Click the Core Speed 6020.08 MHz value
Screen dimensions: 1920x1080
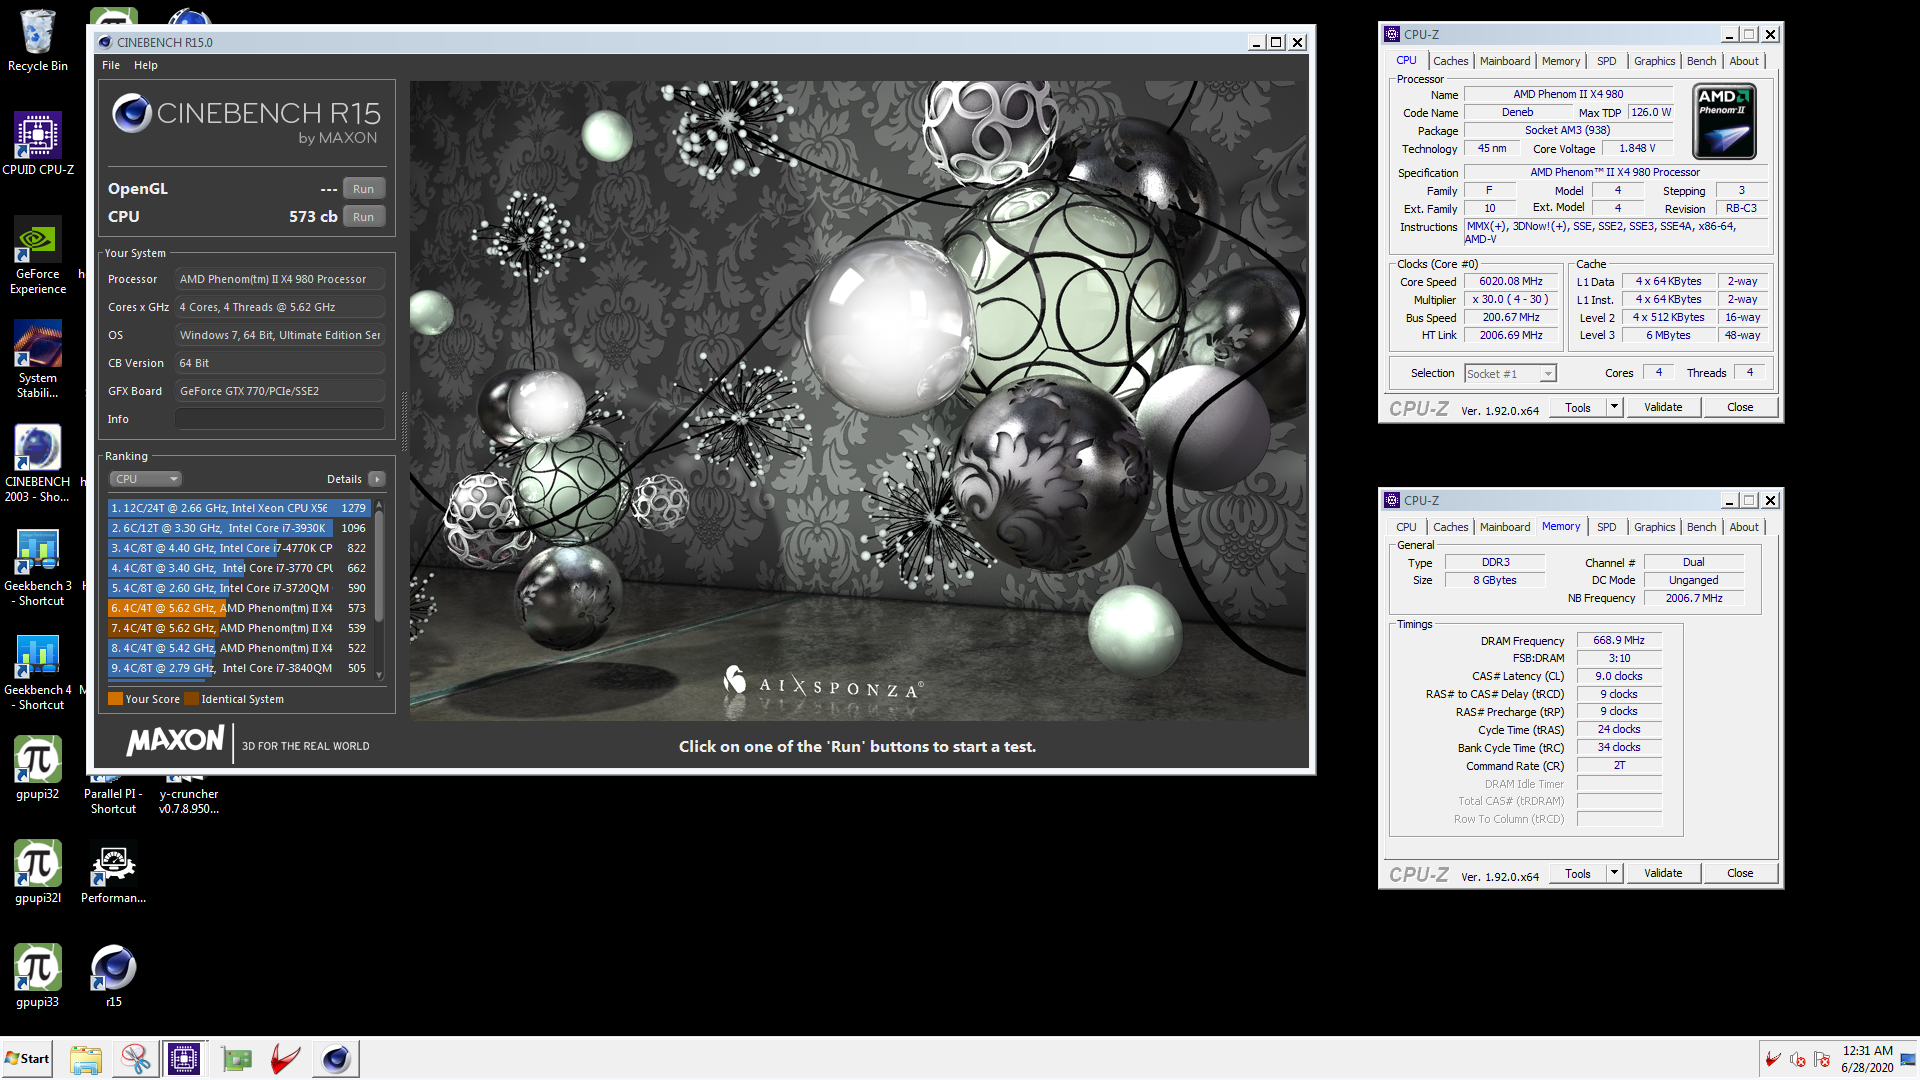tap(1510, 282)
